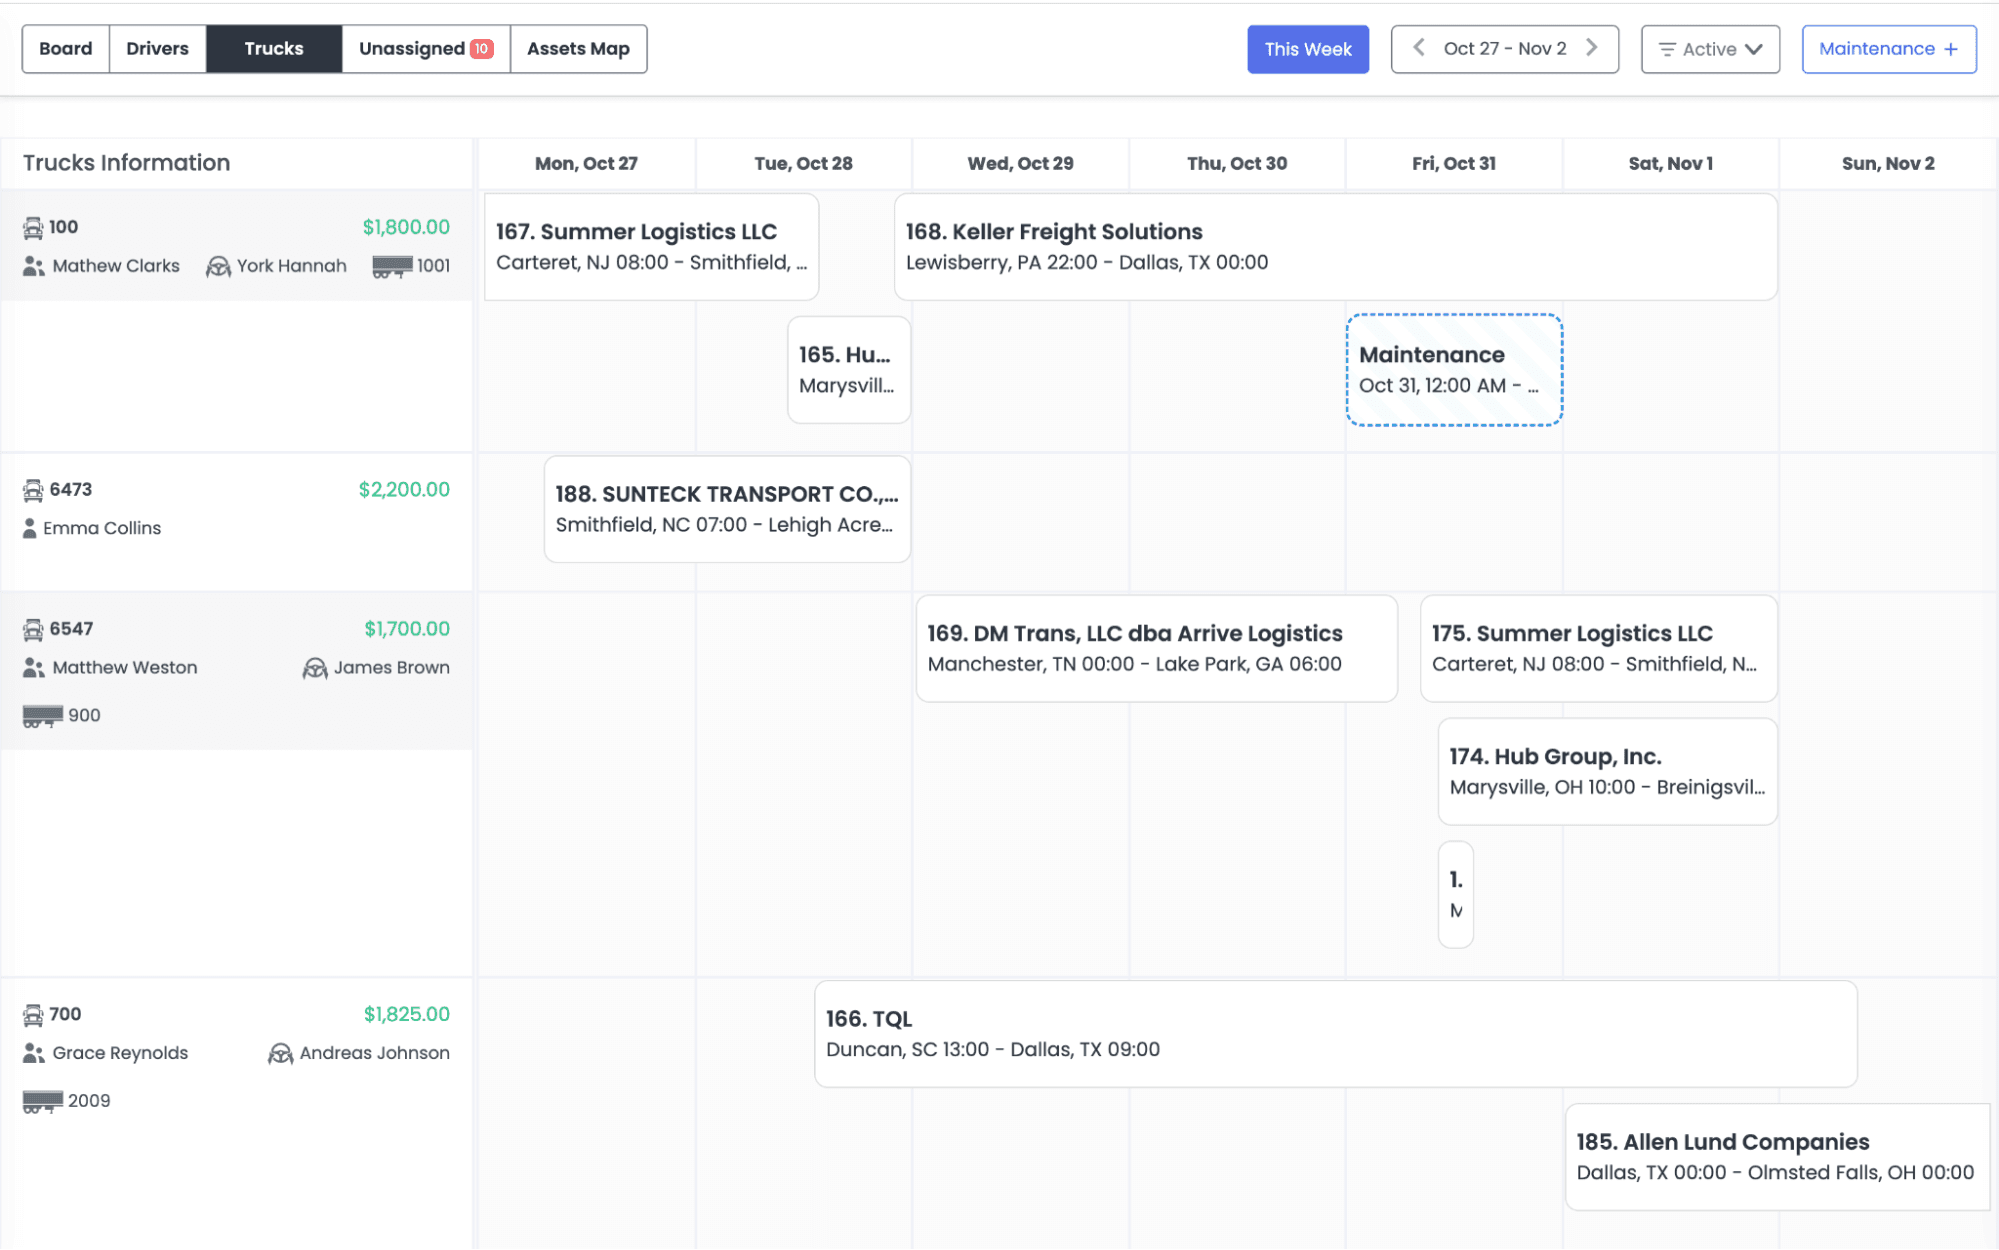Click truck icon next to truck 100
Viewport: 1999px width, 1250px height.
click(33, 228)
